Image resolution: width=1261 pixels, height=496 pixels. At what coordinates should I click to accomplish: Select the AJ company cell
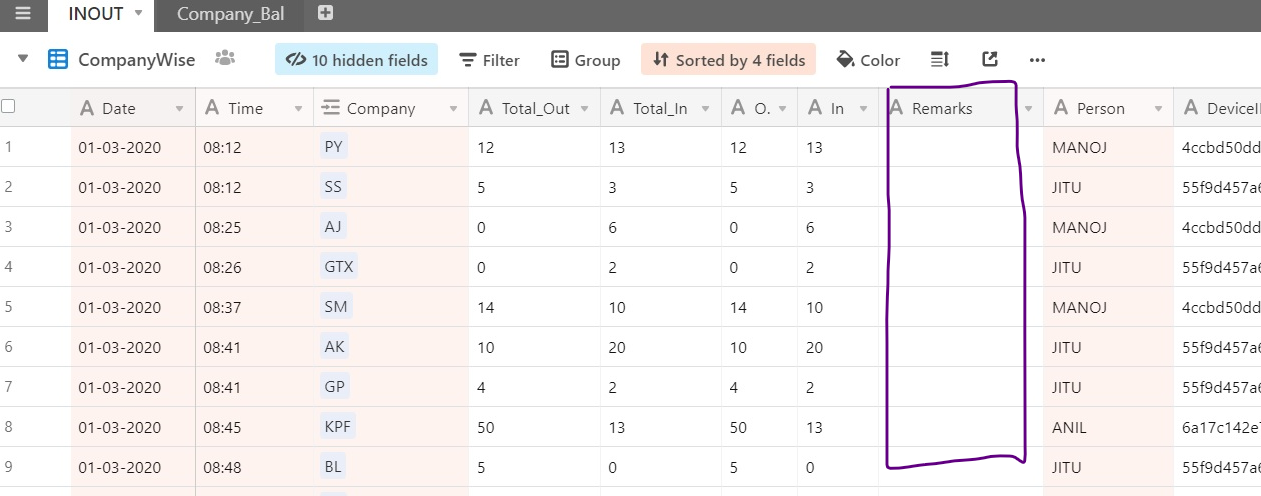tap(392, 227)
